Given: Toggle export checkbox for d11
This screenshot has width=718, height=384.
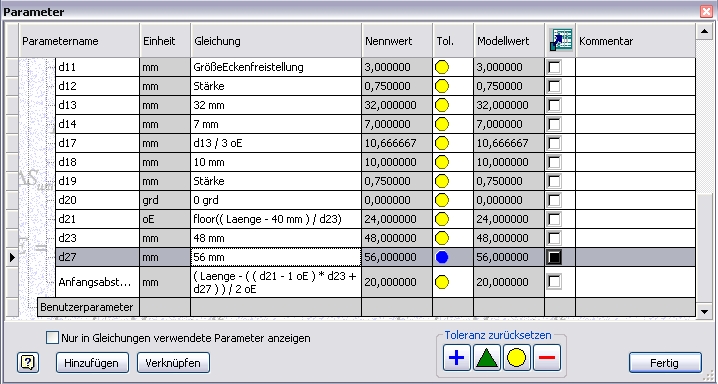Looking at the screenshot, I should pos(554,67).
